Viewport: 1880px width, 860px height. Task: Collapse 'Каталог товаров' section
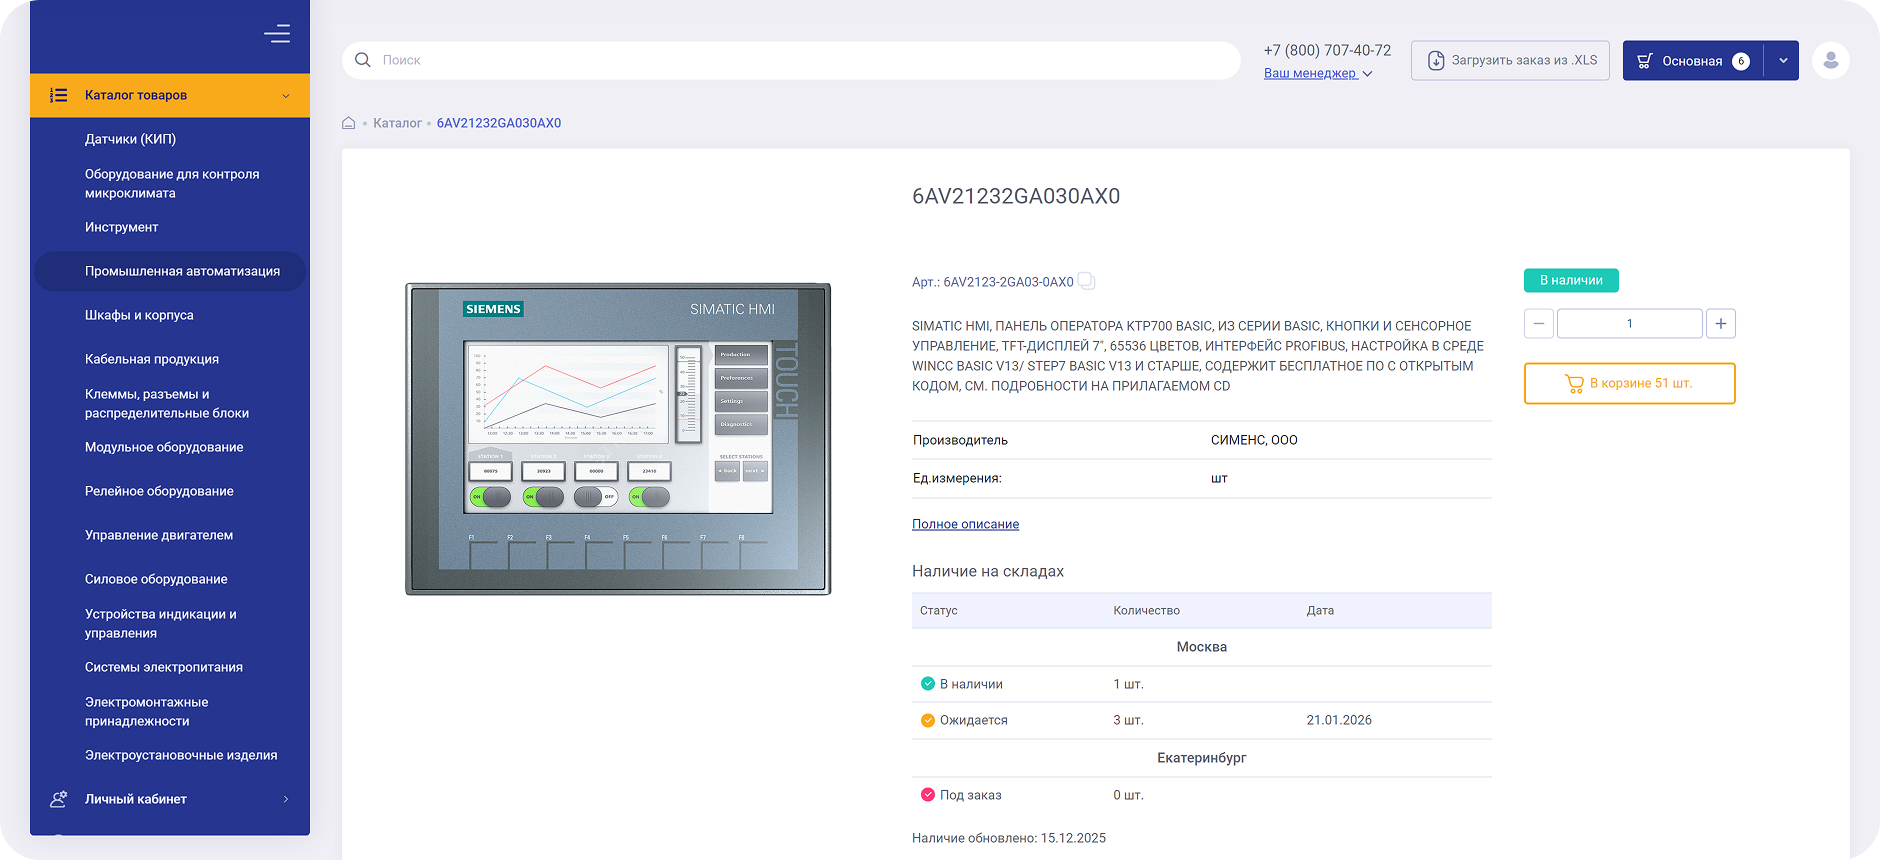[x=285, y=96]
